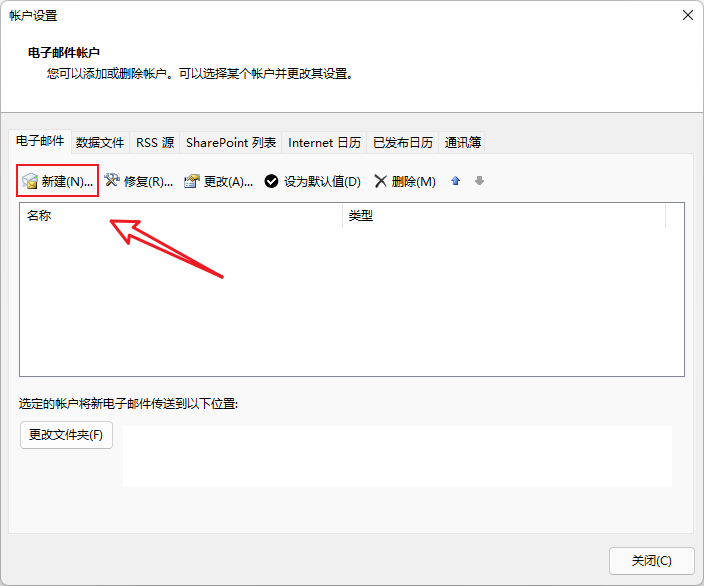Click the 更改文件夹(F) button

click(x=67, y=436)
